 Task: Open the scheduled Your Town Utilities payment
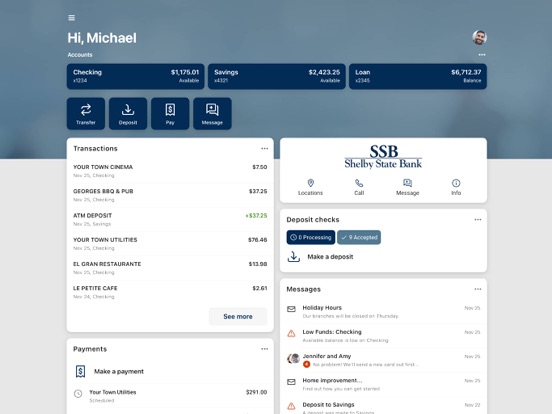coord(170,396)
